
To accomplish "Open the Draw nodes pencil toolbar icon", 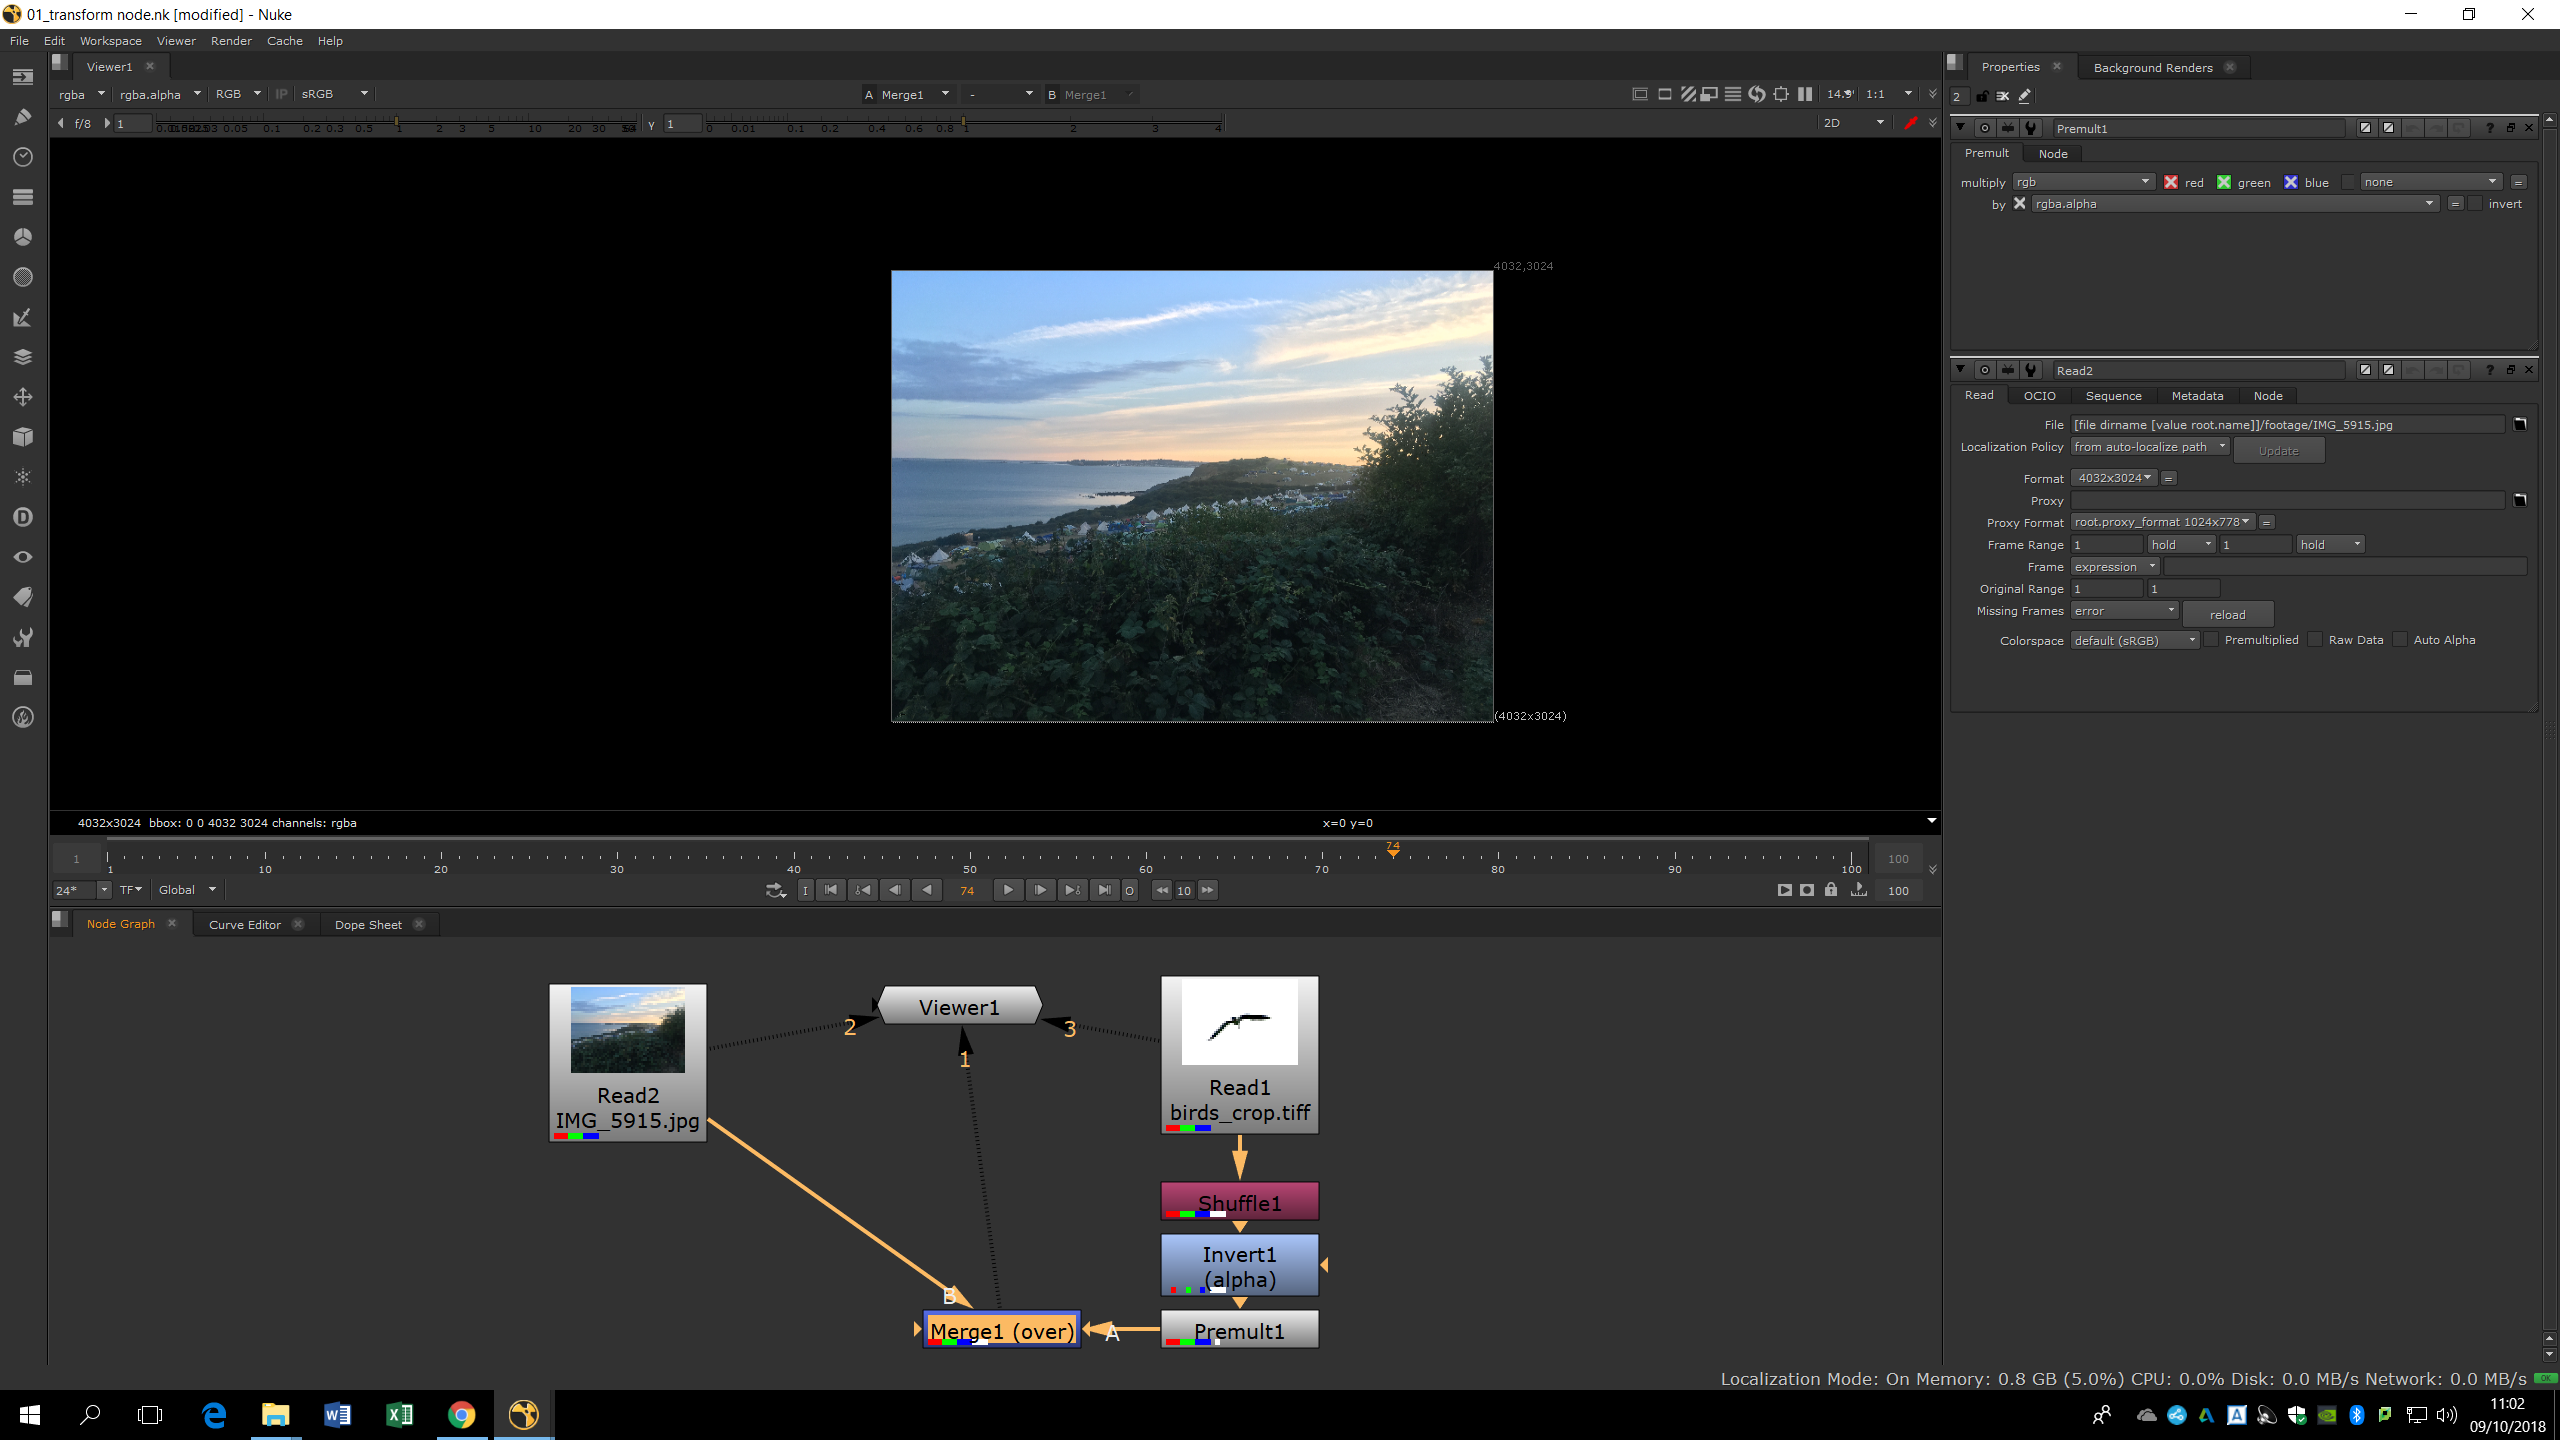I will pos(22,117).
